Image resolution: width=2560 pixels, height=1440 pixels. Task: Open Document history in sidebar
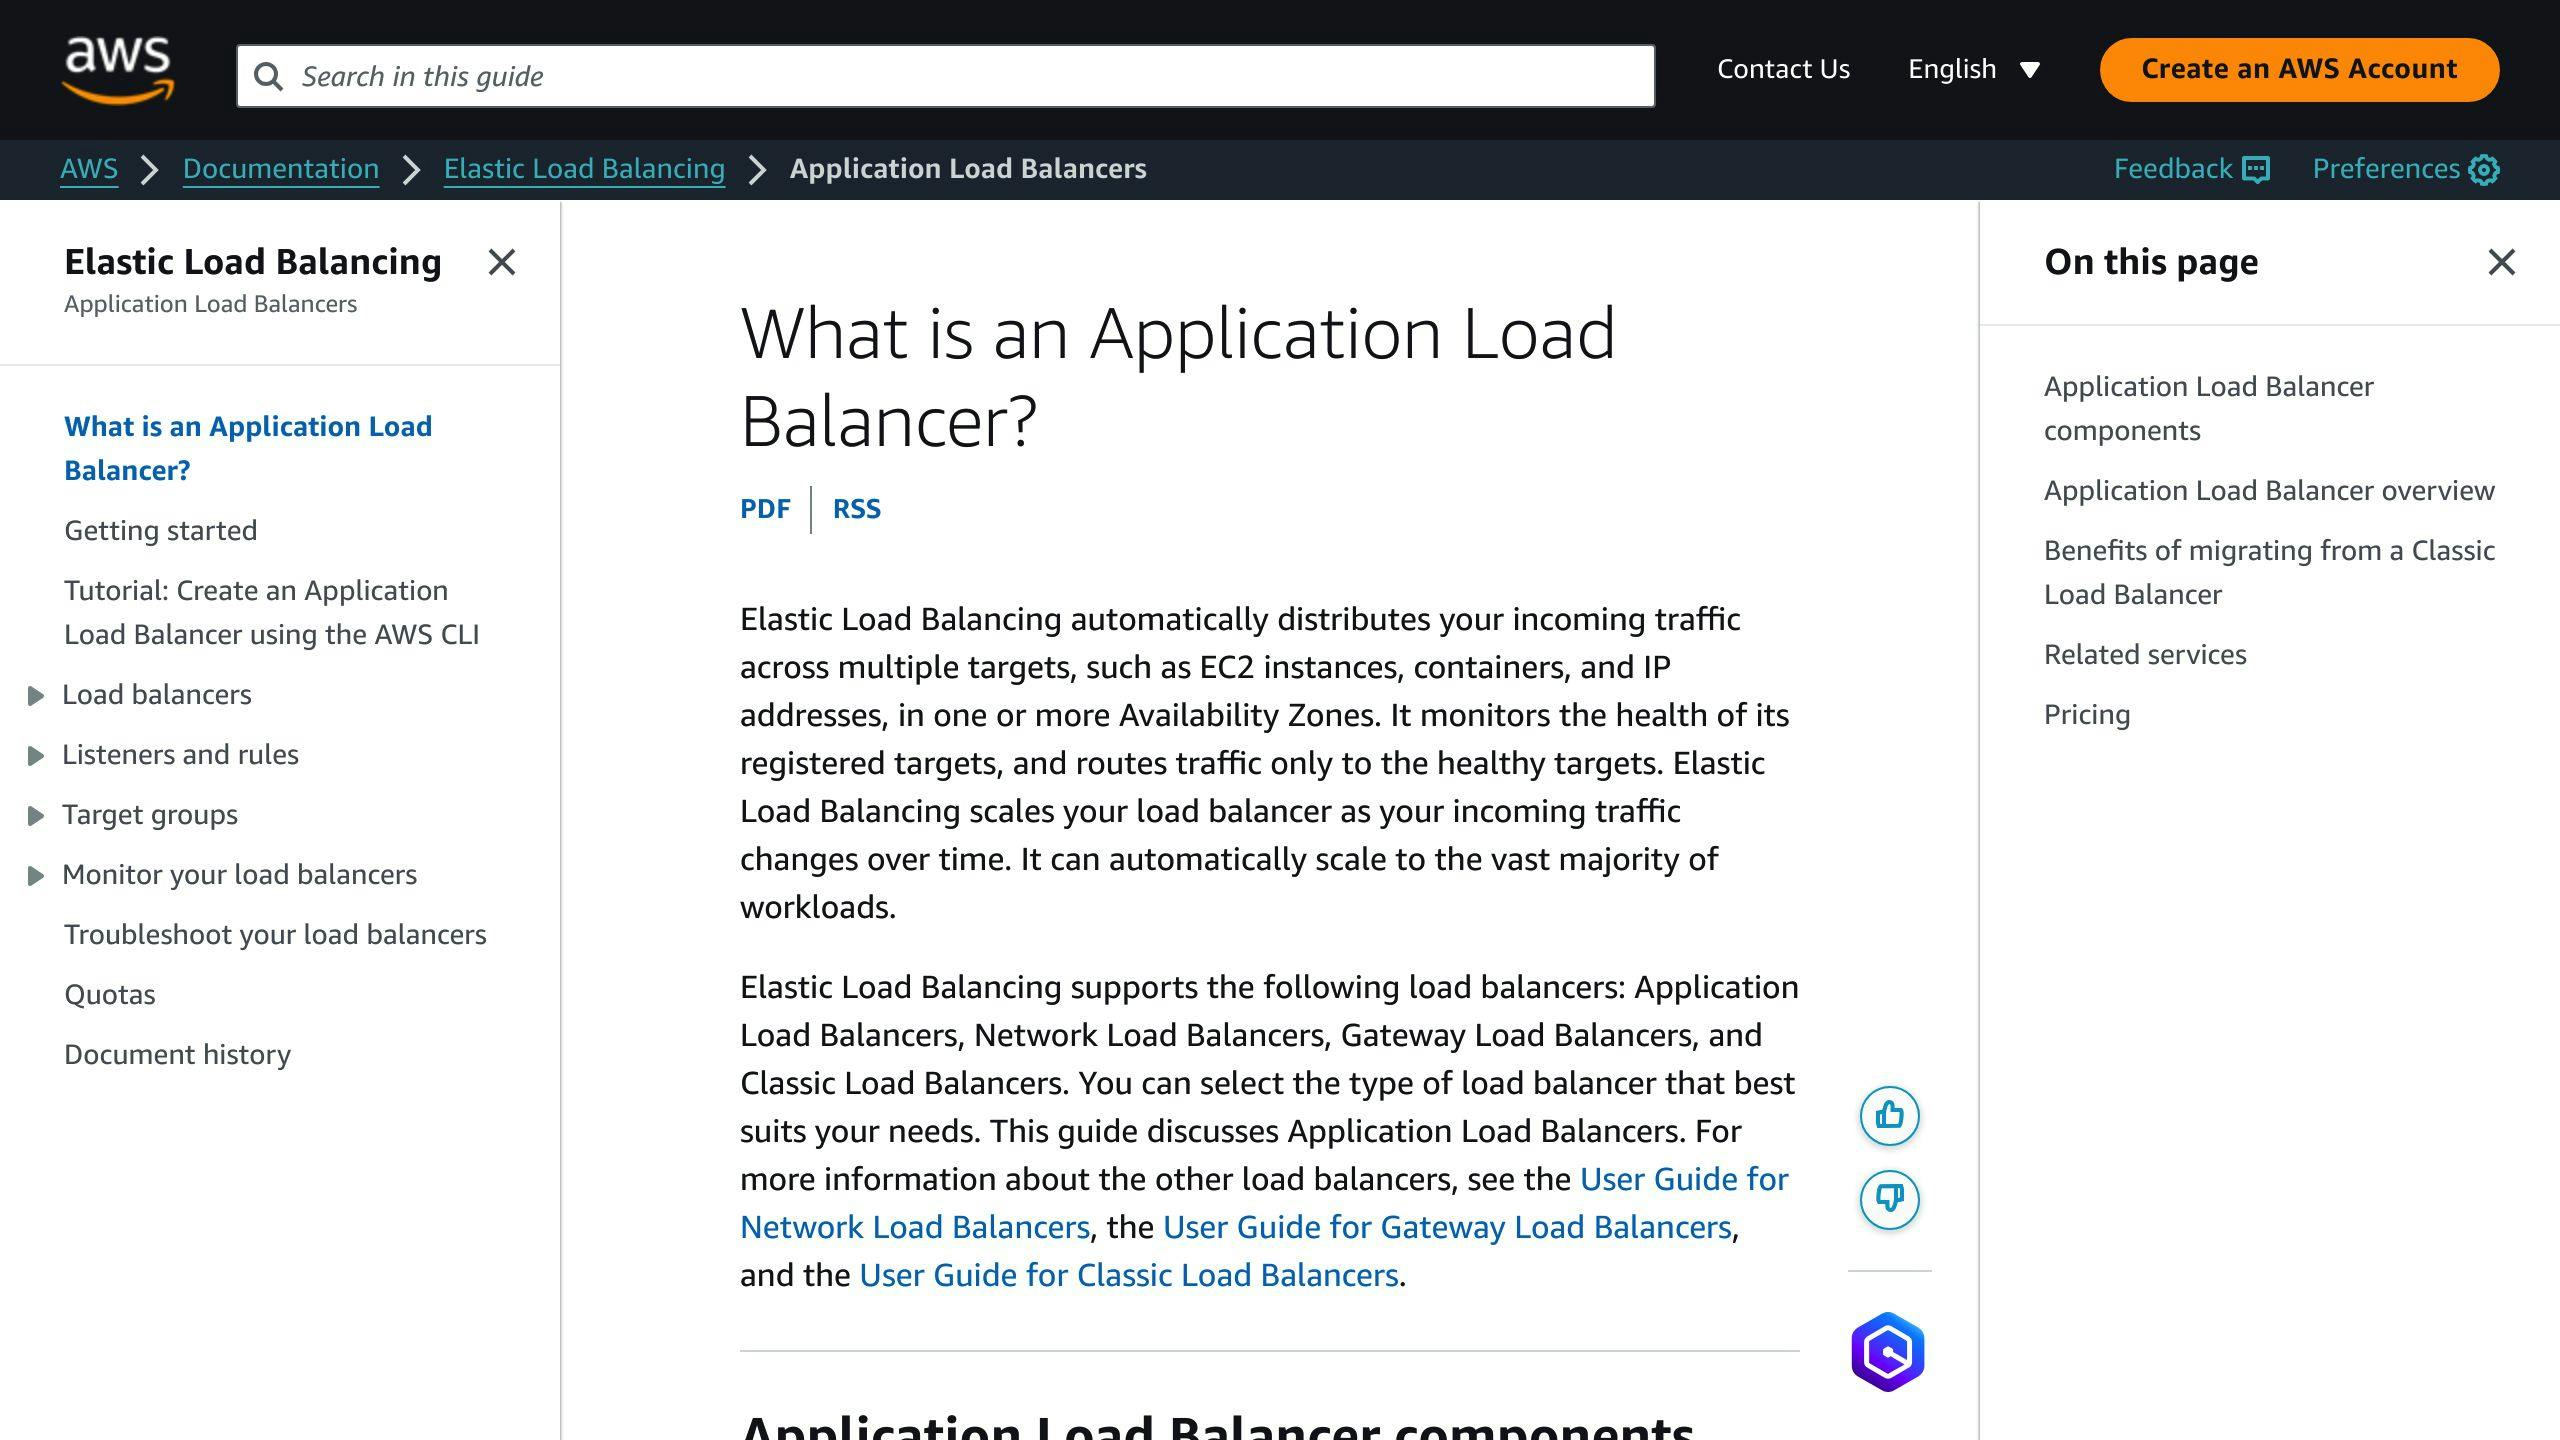177,1054
